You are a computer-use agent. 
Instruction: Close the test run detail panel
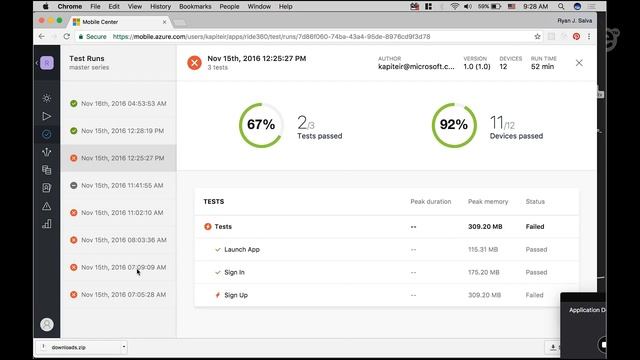tap(579, 63)
